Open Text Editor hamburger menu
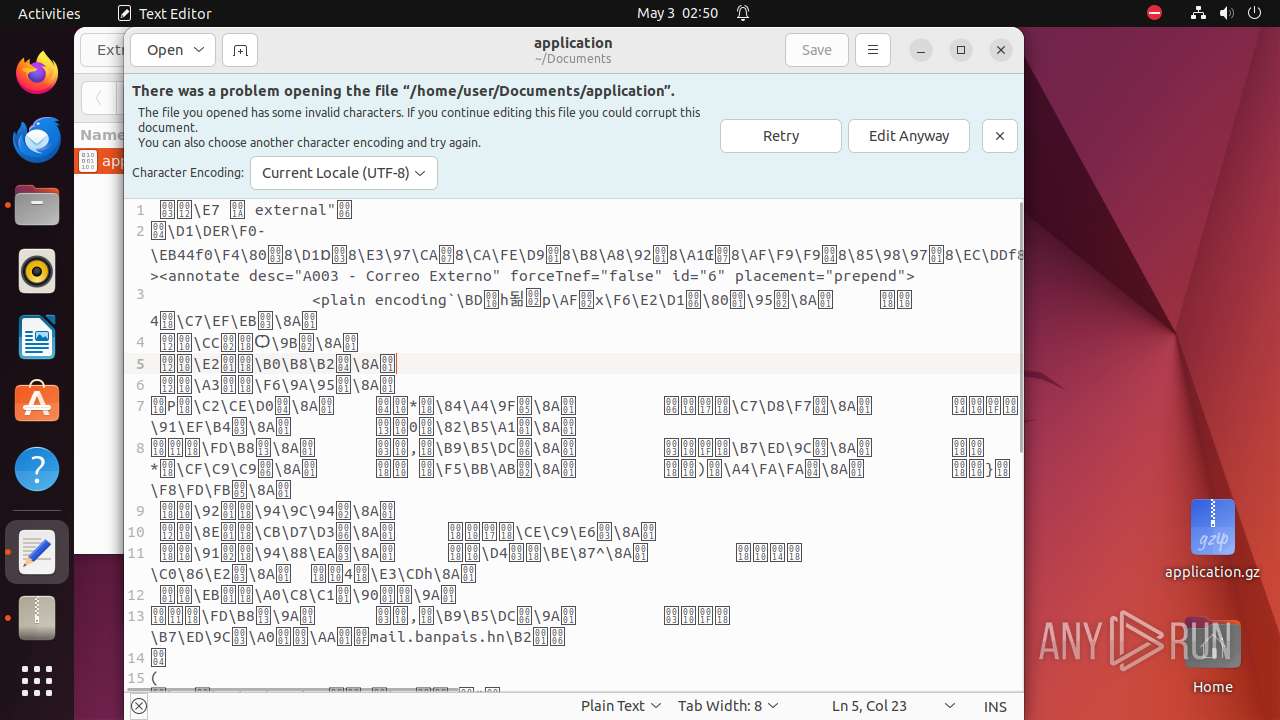The width and height of the screenshot is (1280, 720). tap(873, 50)
